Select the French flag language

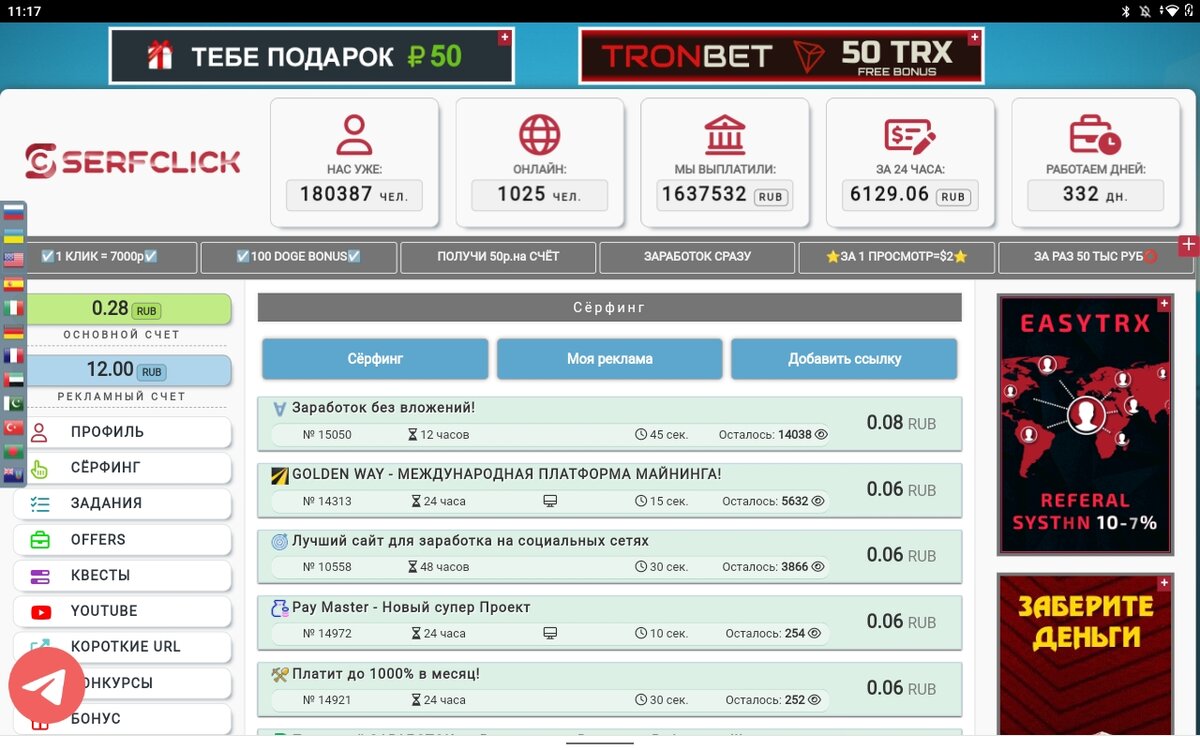pyautogui.click(x=13, y=355)
